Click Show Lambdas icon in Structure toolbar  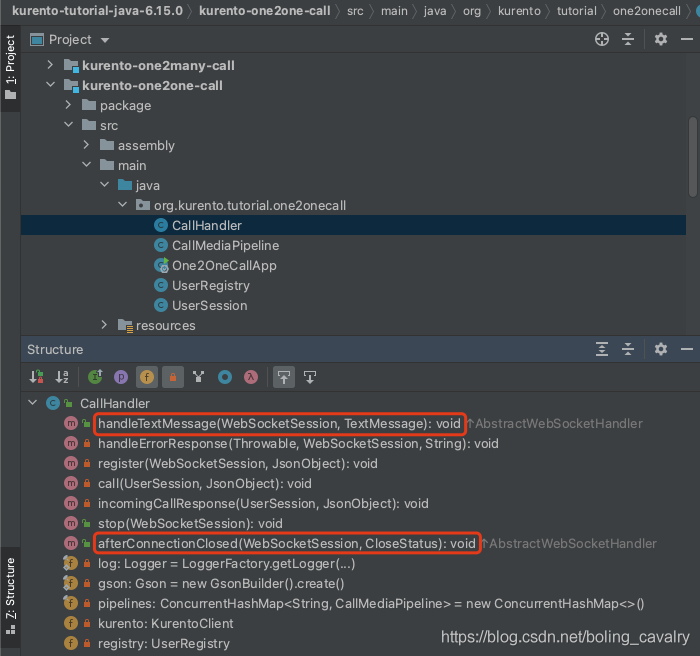251,377
